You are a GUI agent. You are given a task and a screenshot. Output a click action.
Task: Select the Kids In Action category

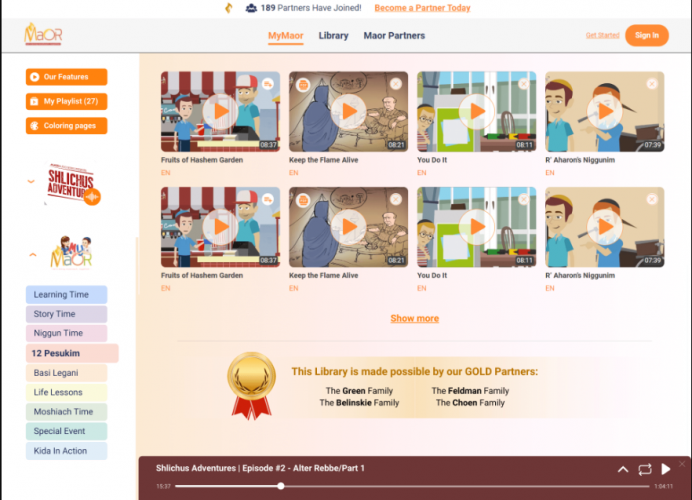pyautogui.click(x=67, y=451)
